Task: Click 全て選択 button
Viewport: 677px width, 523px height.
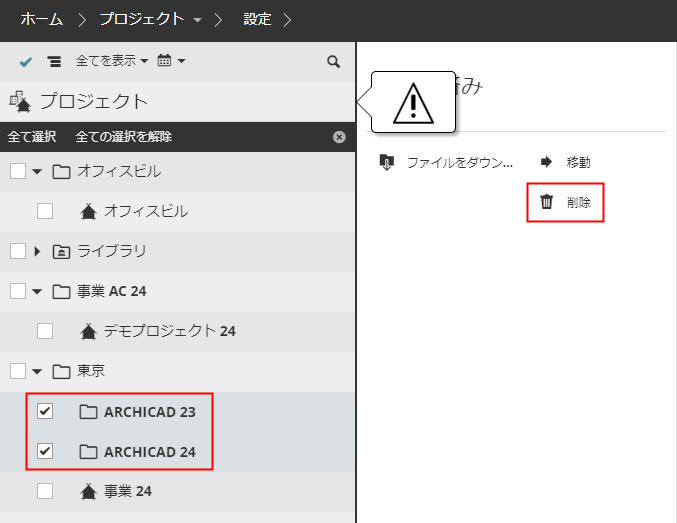Action: pyautogui.click(x=32, y=137)
